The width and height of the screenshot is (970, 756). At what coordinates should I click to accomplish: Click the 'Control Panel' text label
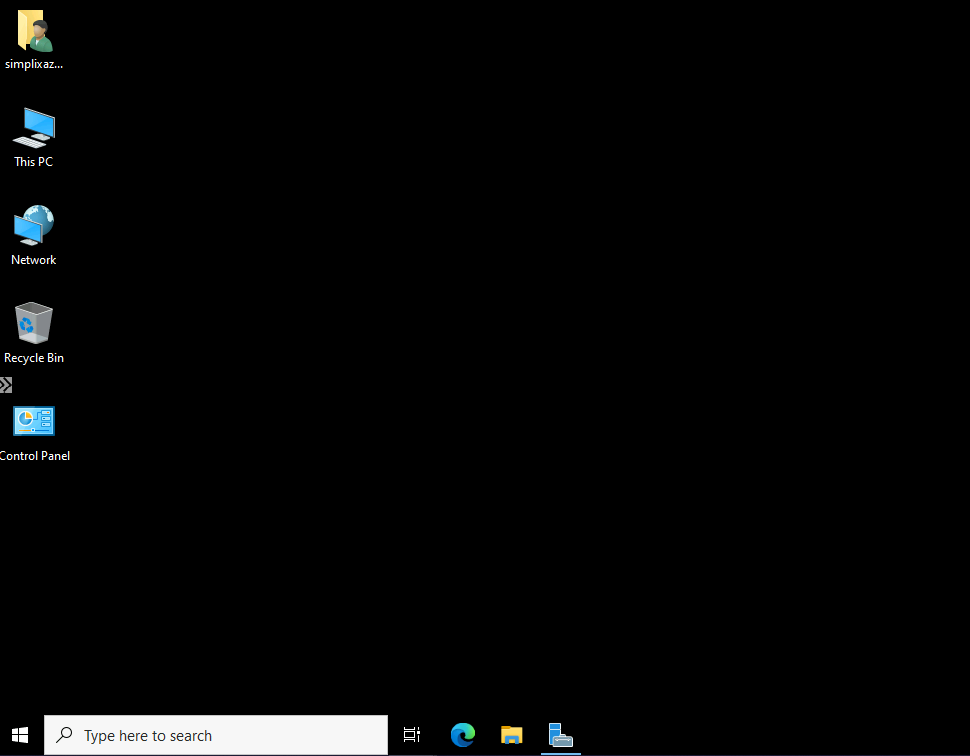(x=35, y=456)
